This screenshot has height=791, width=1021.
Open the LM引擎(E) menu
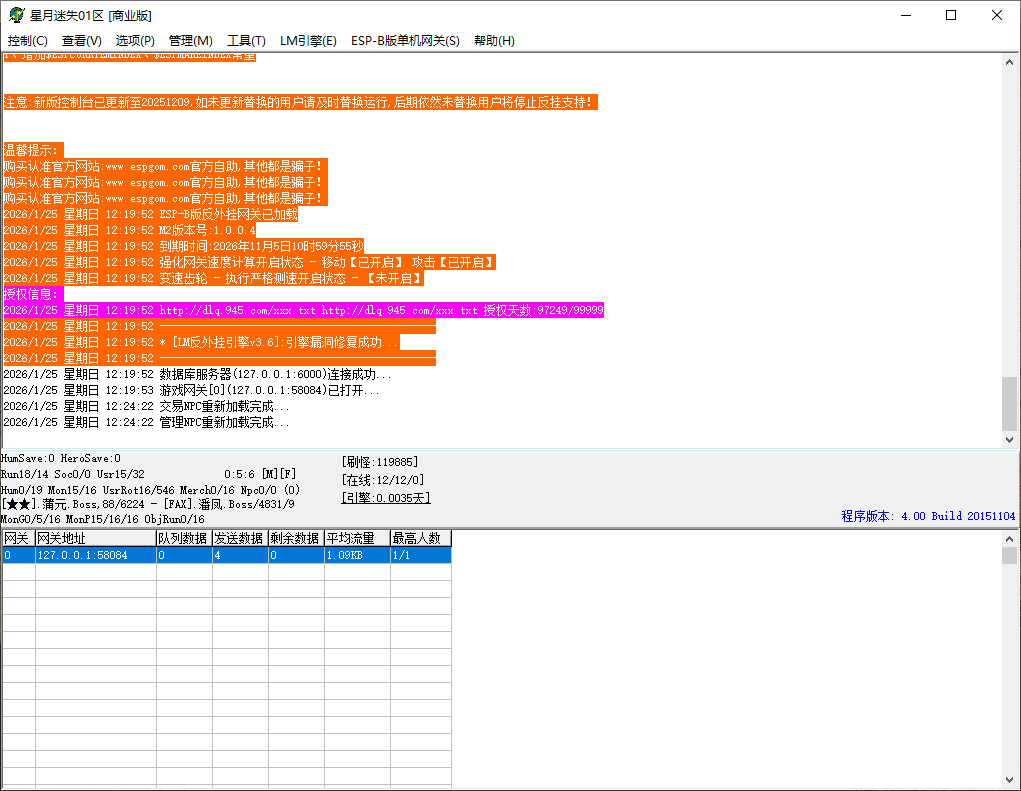308,41
